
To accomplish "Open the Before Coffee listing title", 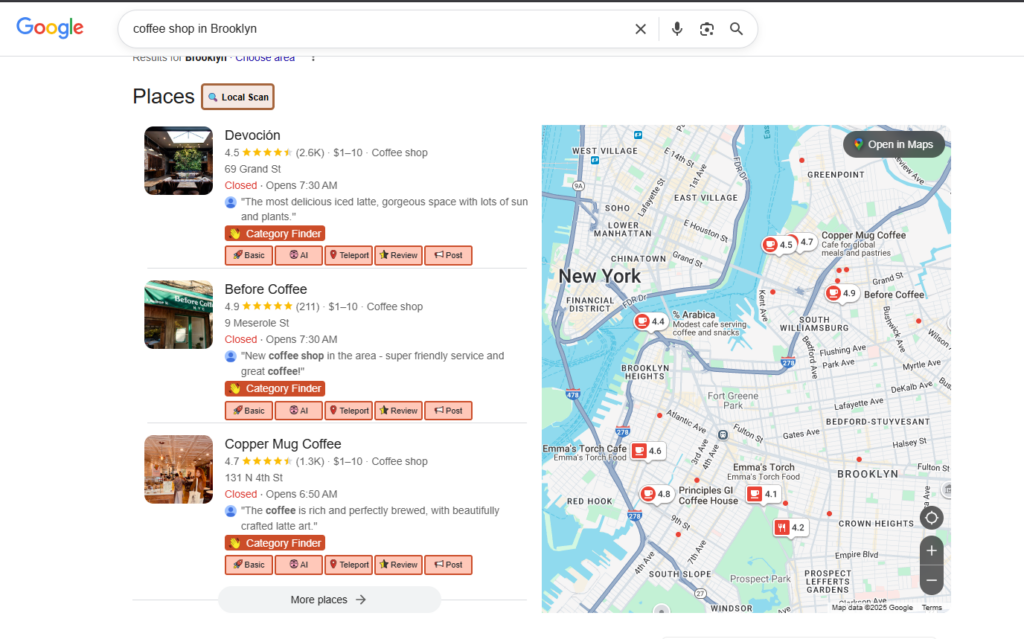I will 266,289.
